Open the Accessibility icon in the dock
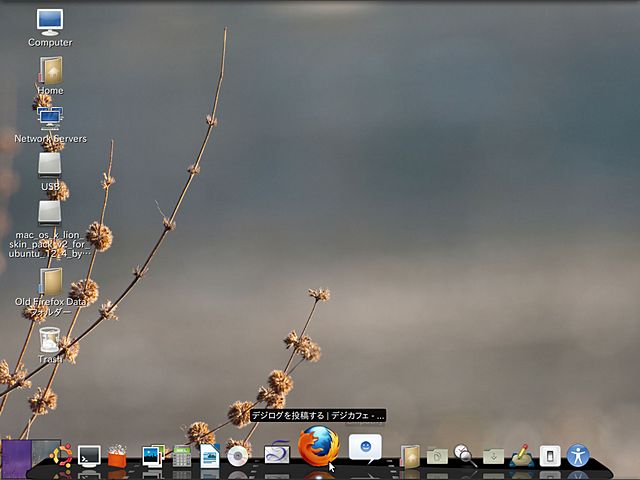 [578, 456]
